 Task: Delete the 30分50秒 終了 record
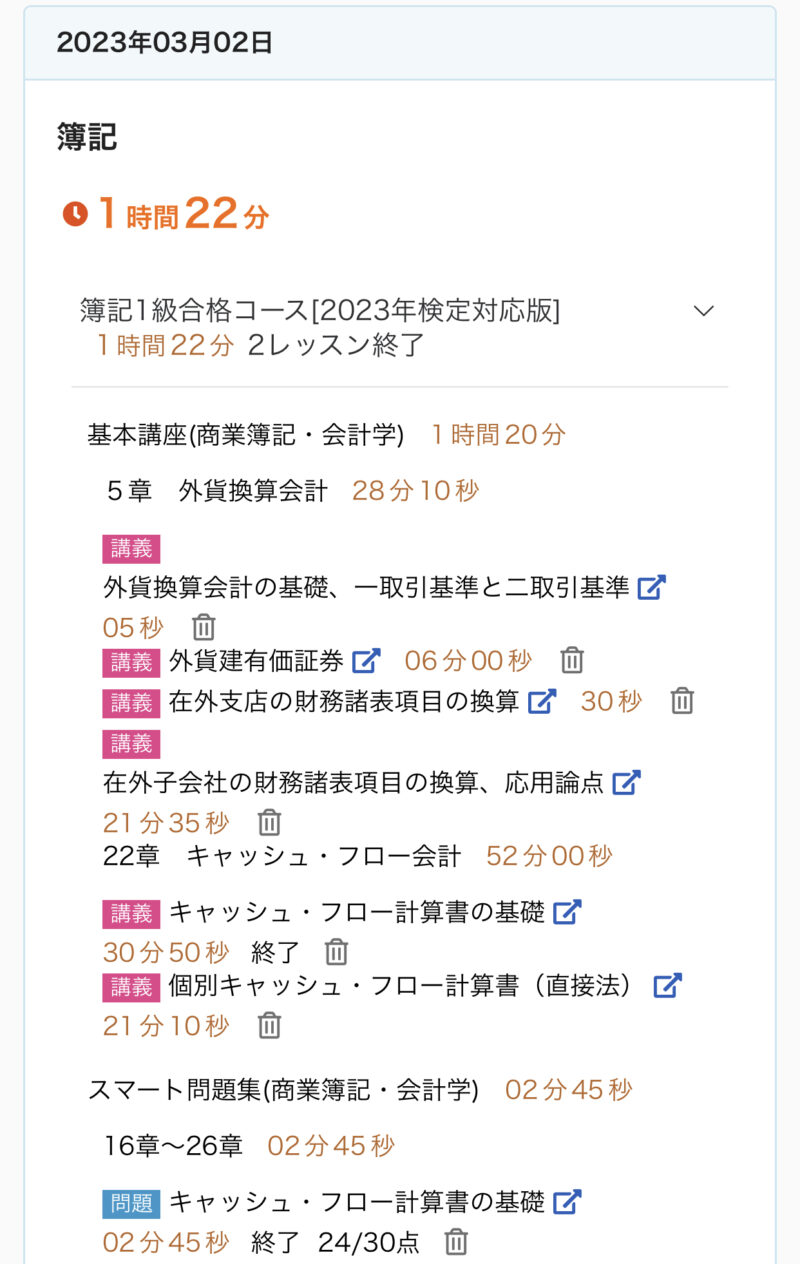click(337, 952)
